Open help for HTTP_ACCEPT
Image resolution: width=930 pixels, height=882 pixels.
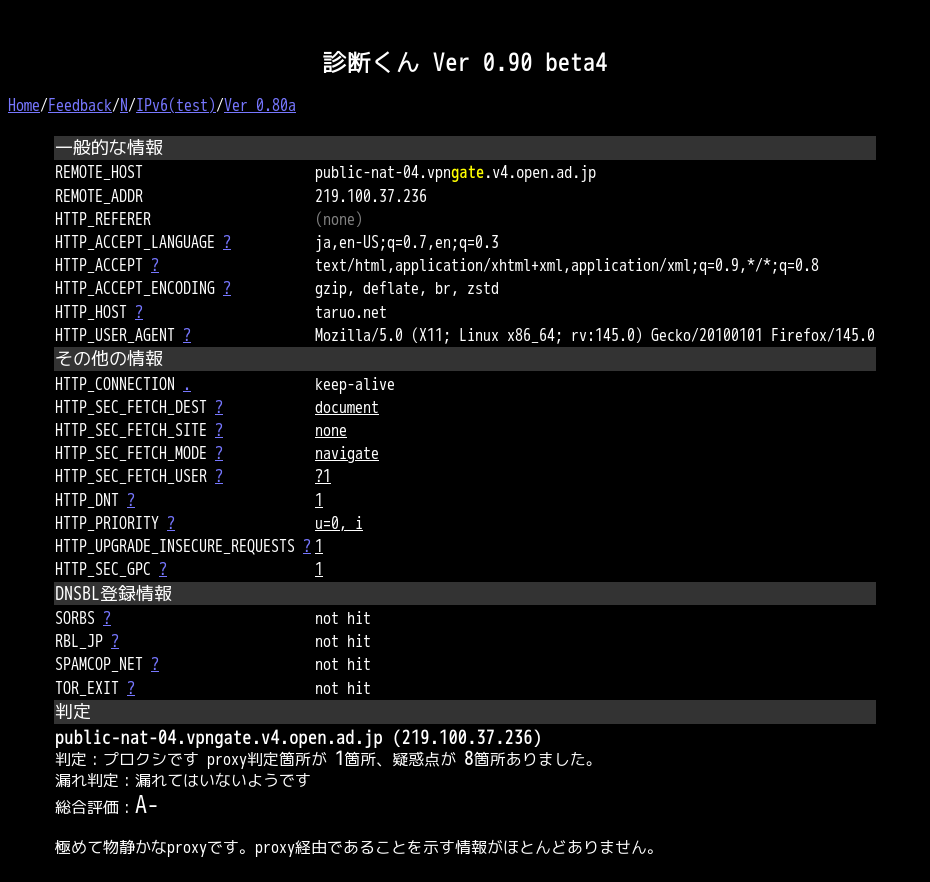point(154,265)
